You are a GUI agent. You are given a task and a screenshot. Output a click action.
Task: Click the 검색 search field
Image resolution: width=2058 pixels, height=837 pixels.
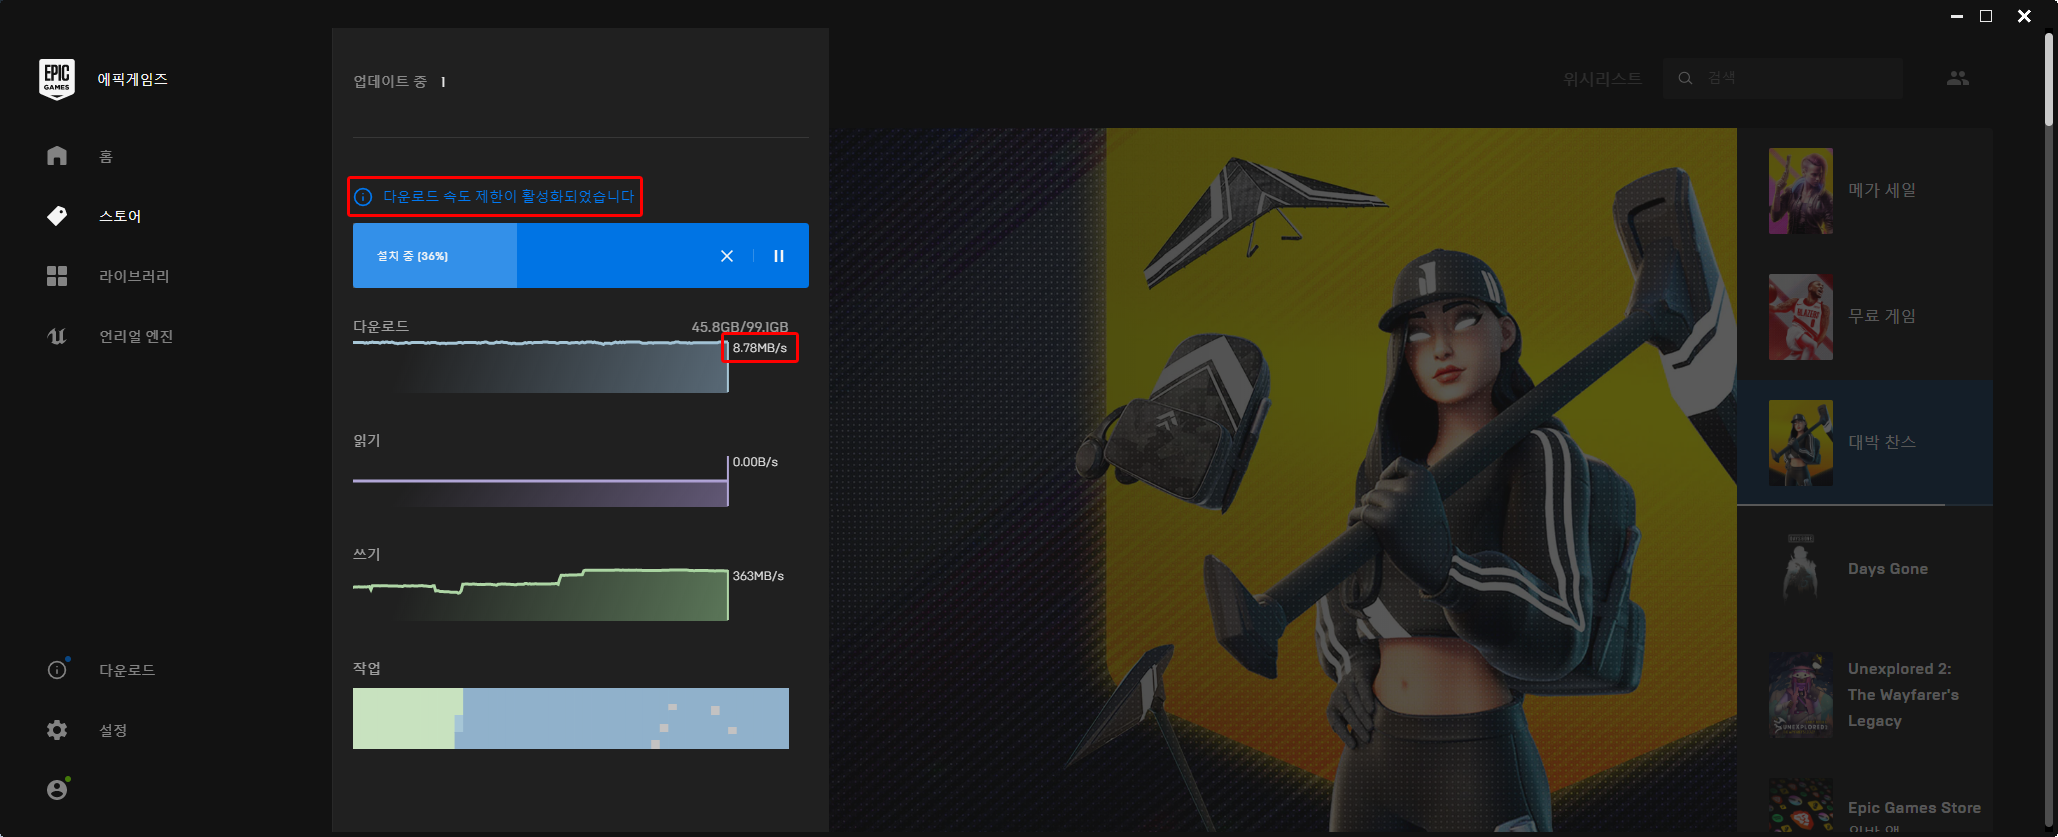click(x=1783, y=78)
